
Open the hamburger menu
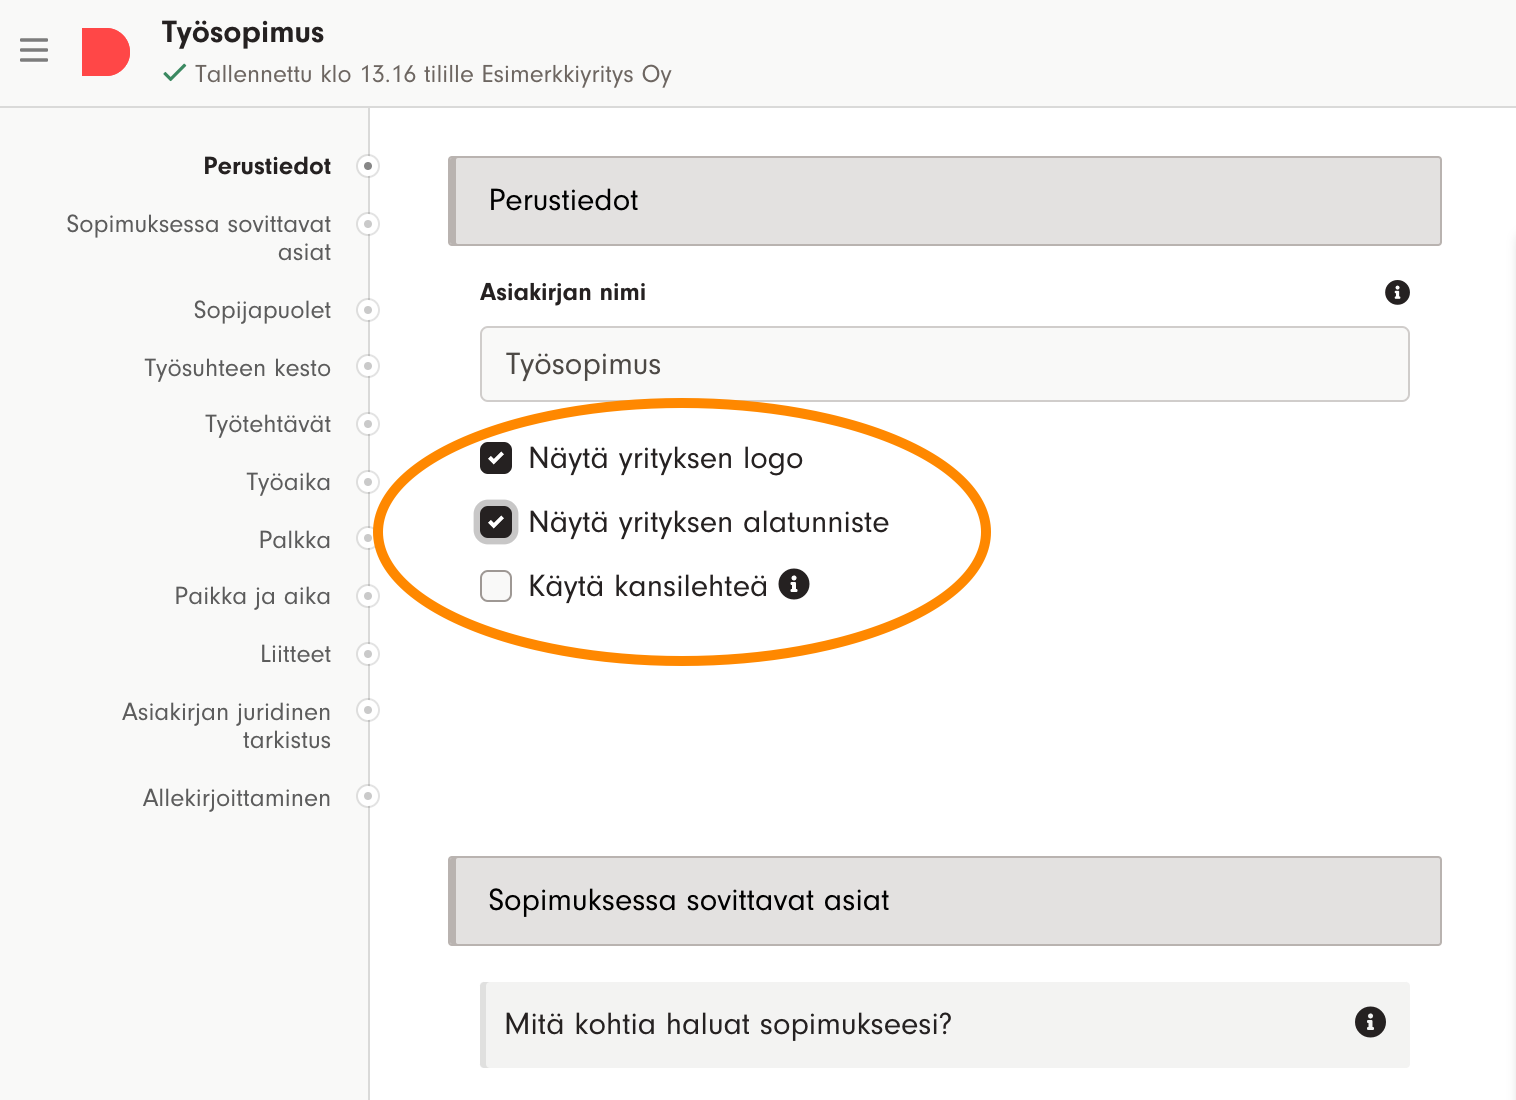pos(34,50)
